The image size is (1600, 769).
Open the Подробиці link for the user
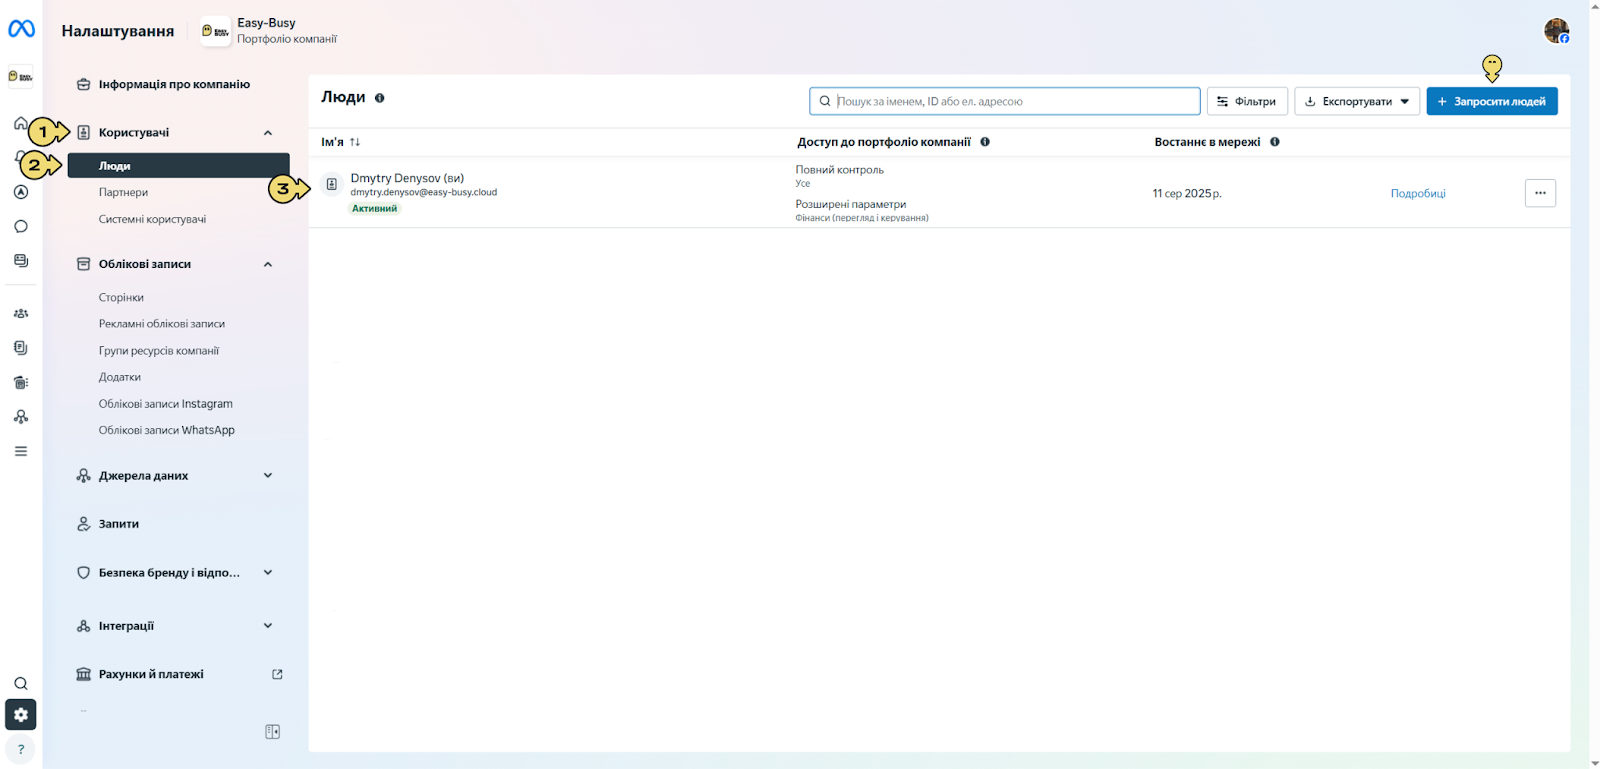(x=1418, y=194)
